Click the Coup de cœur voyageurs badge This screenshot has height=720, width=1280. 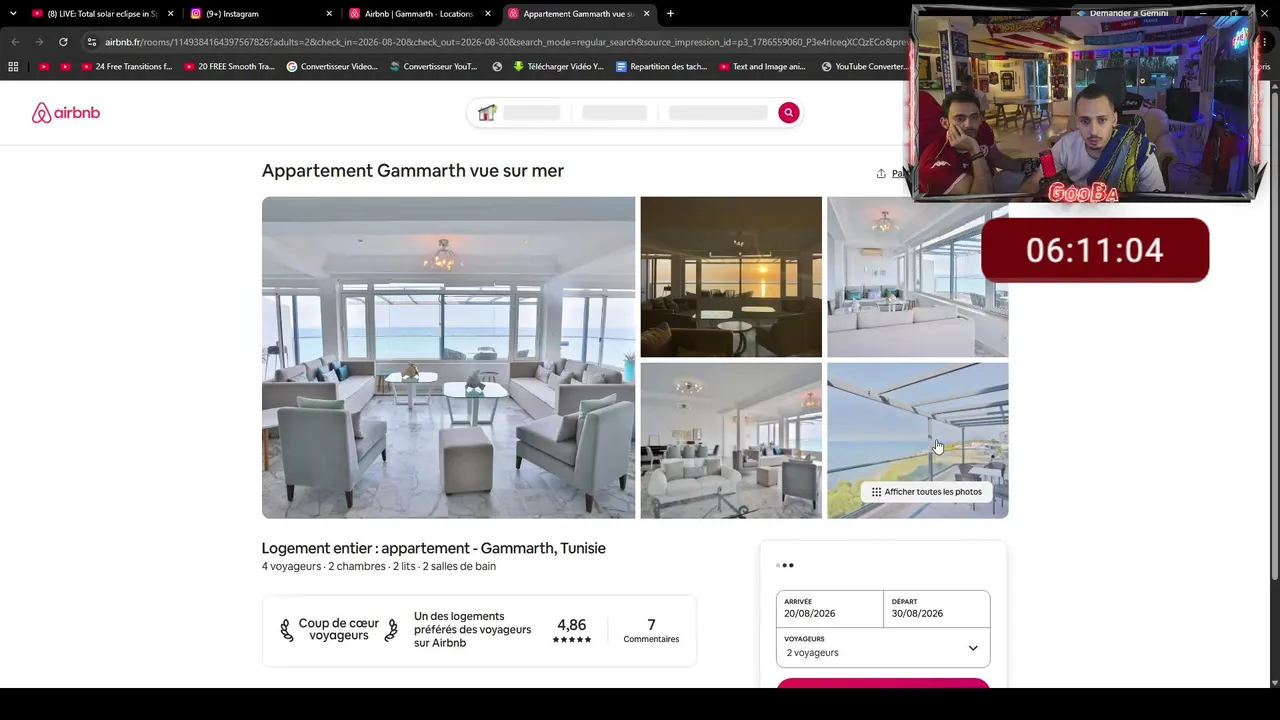339,629
